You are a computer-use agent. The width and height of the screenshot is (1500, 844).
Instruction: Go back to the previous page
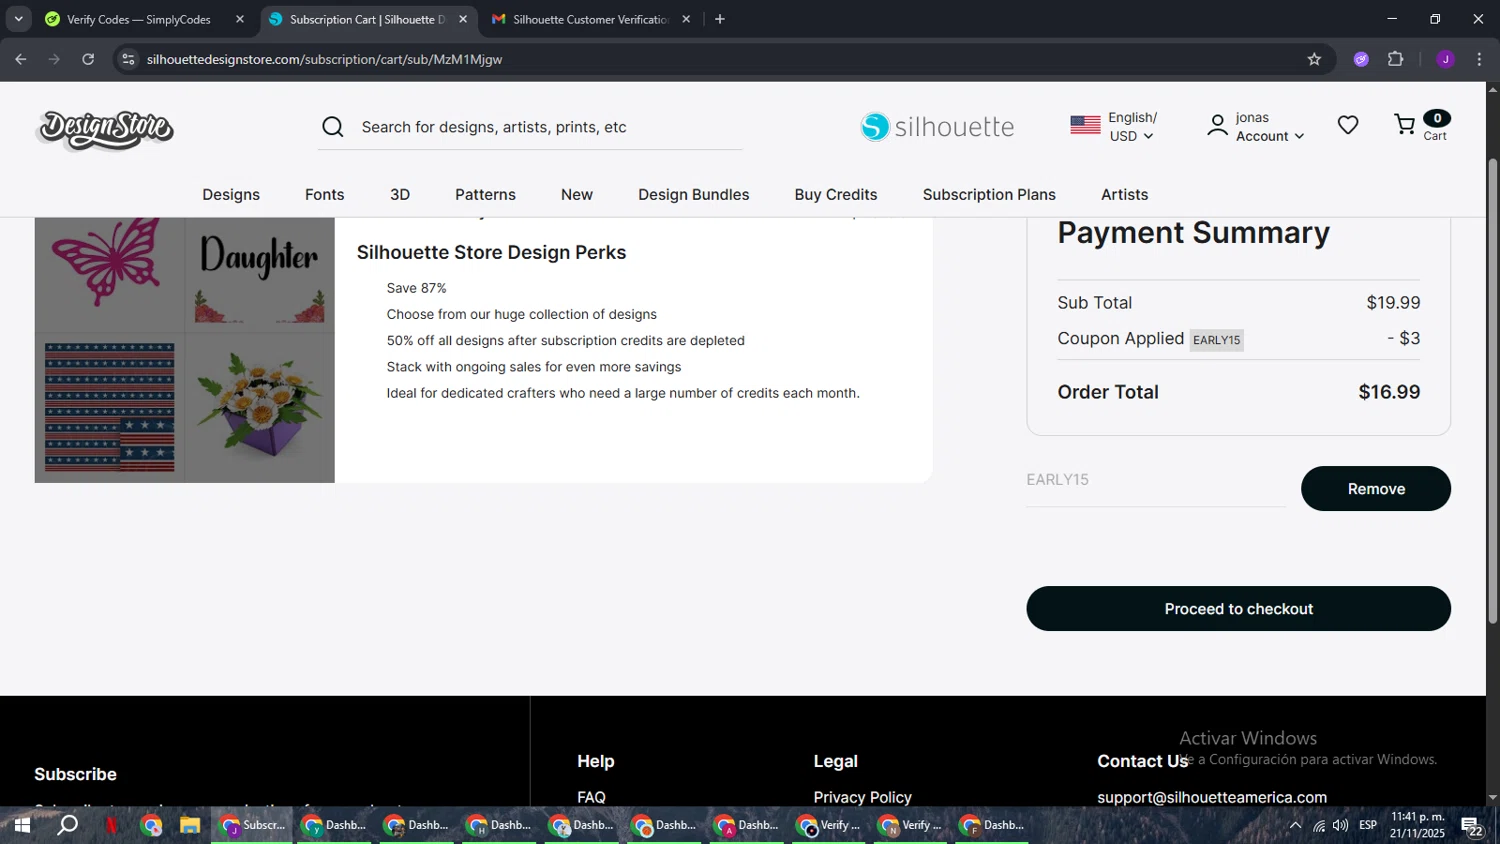tap(21, 59)
